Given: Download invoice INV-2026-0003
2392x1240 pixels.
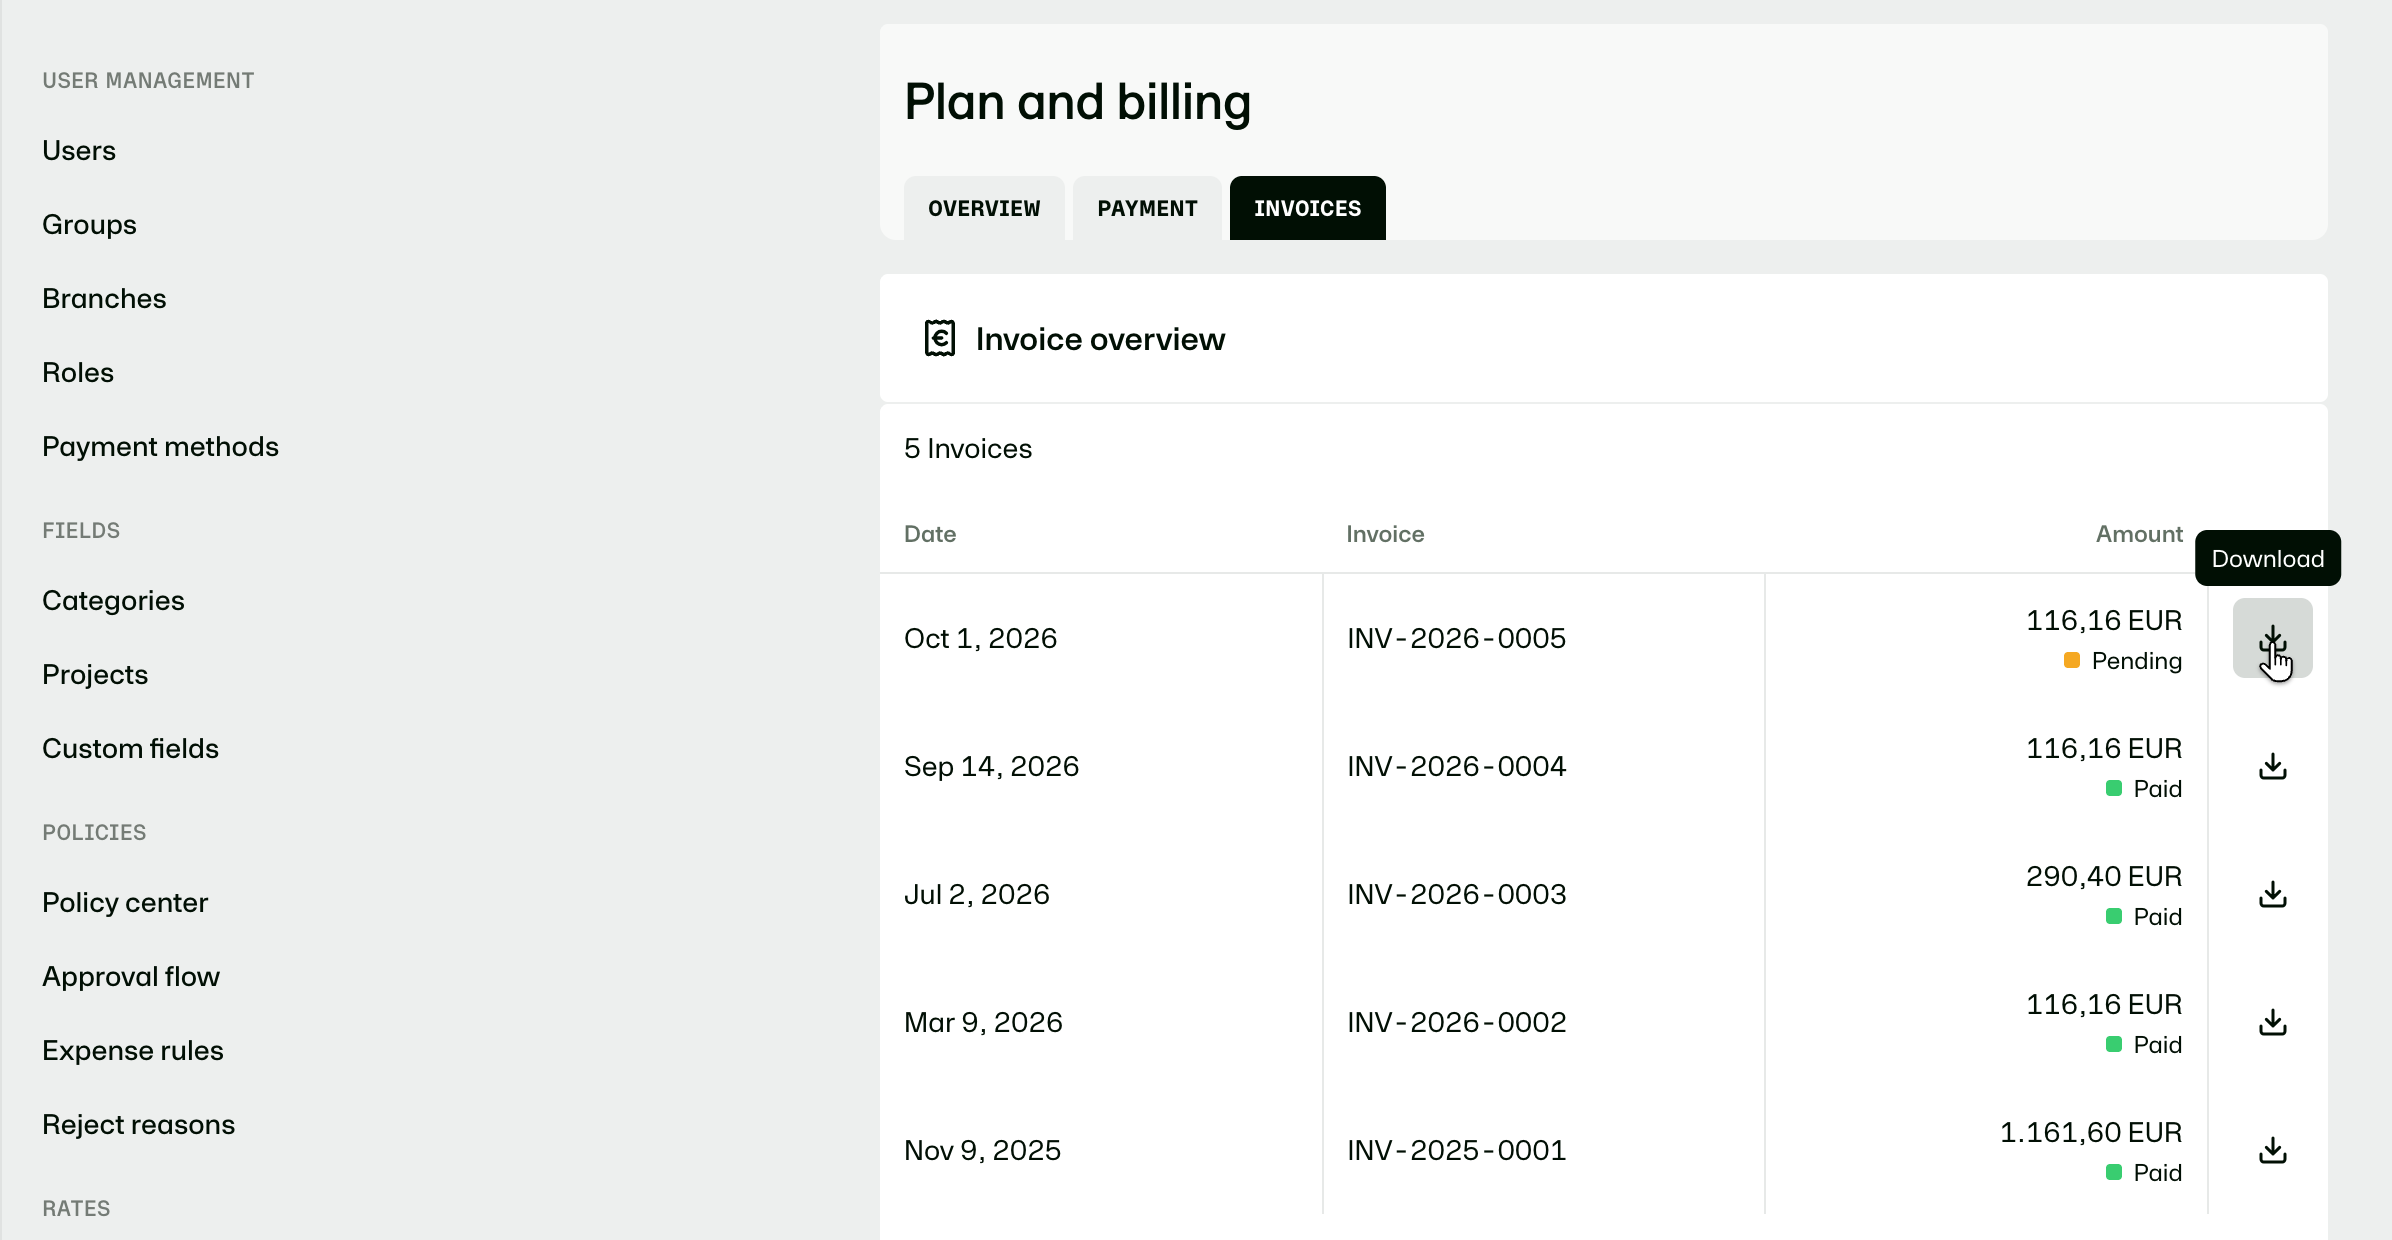Looking at the screenshot, I should [2272, 894].
